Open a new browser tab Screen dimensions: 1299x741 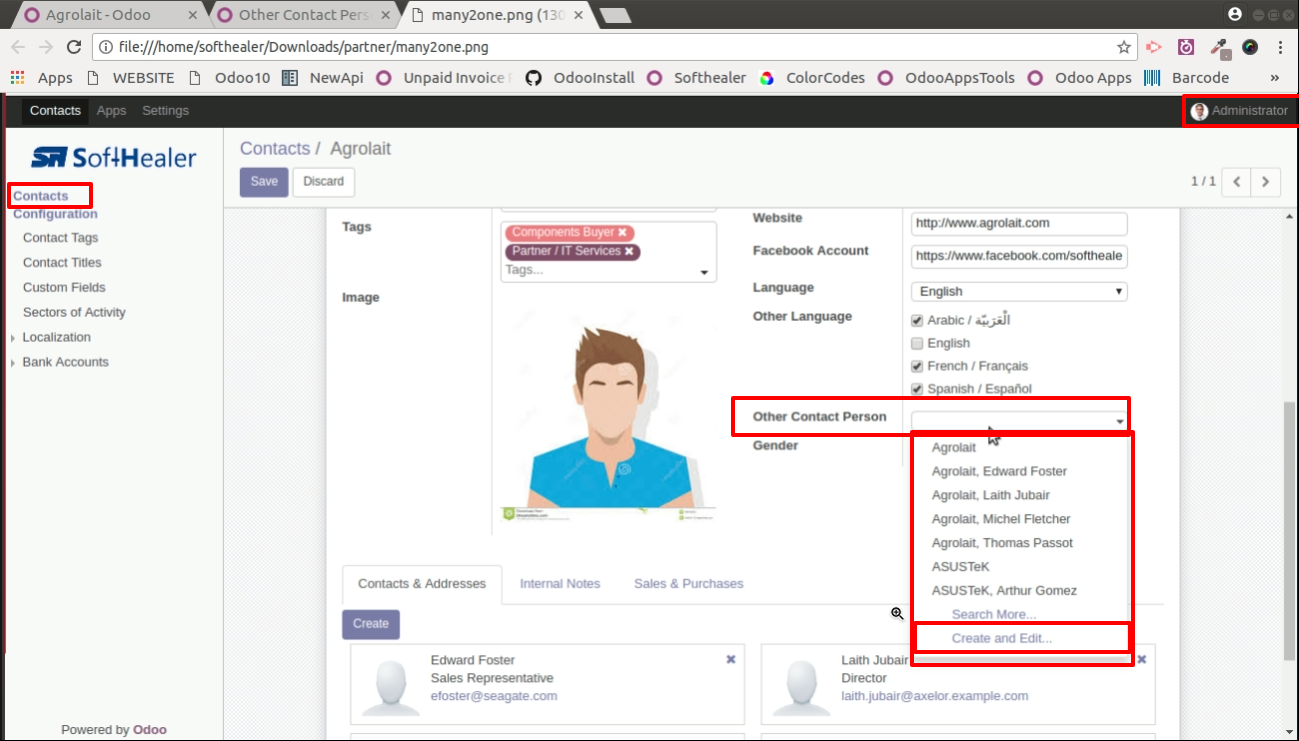click(614, 15)
